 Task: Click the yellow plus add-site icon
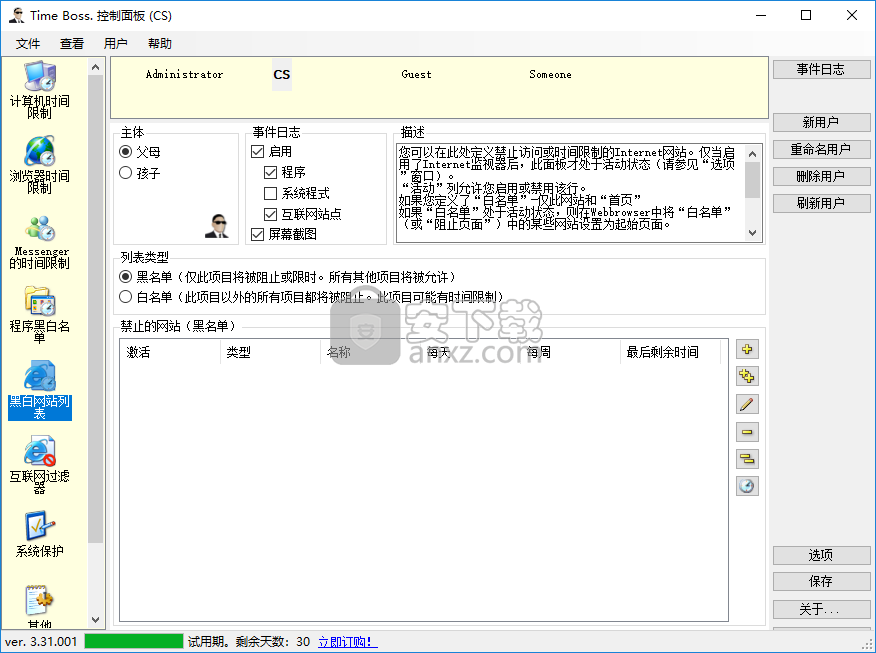click(747, 350)
